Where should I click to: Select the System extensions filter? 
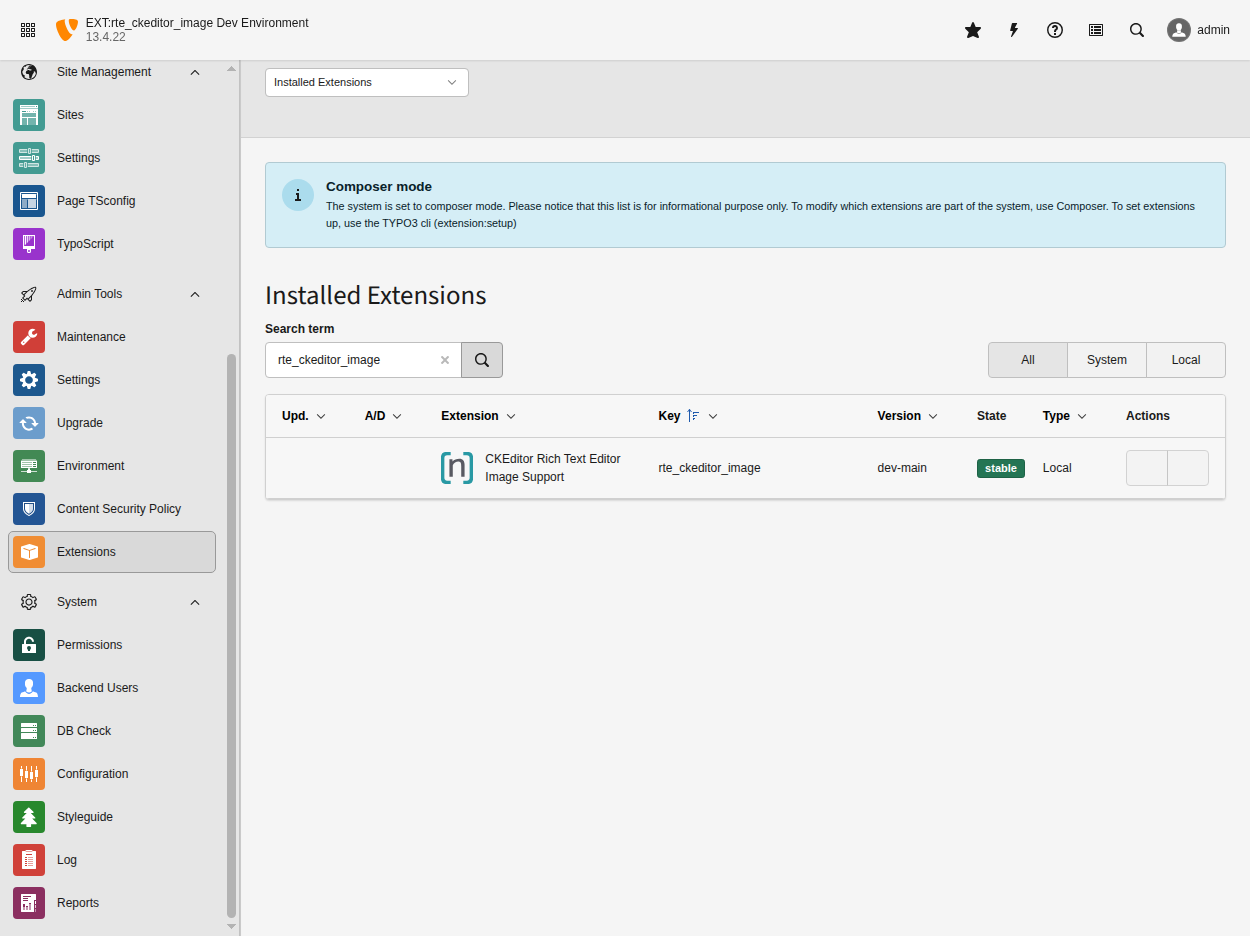(x=1106, y=359)
